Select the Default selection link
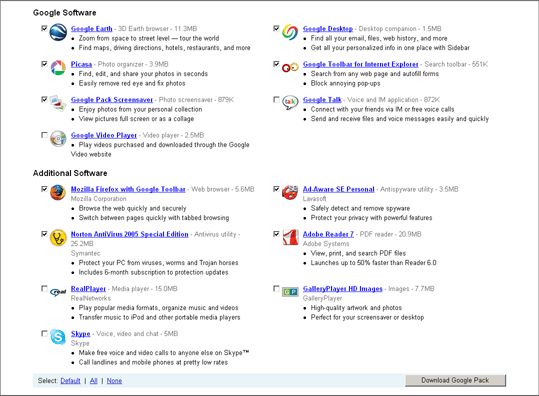Image resolution: width=539 pixels, height=396 pixels. pos(70,381)
